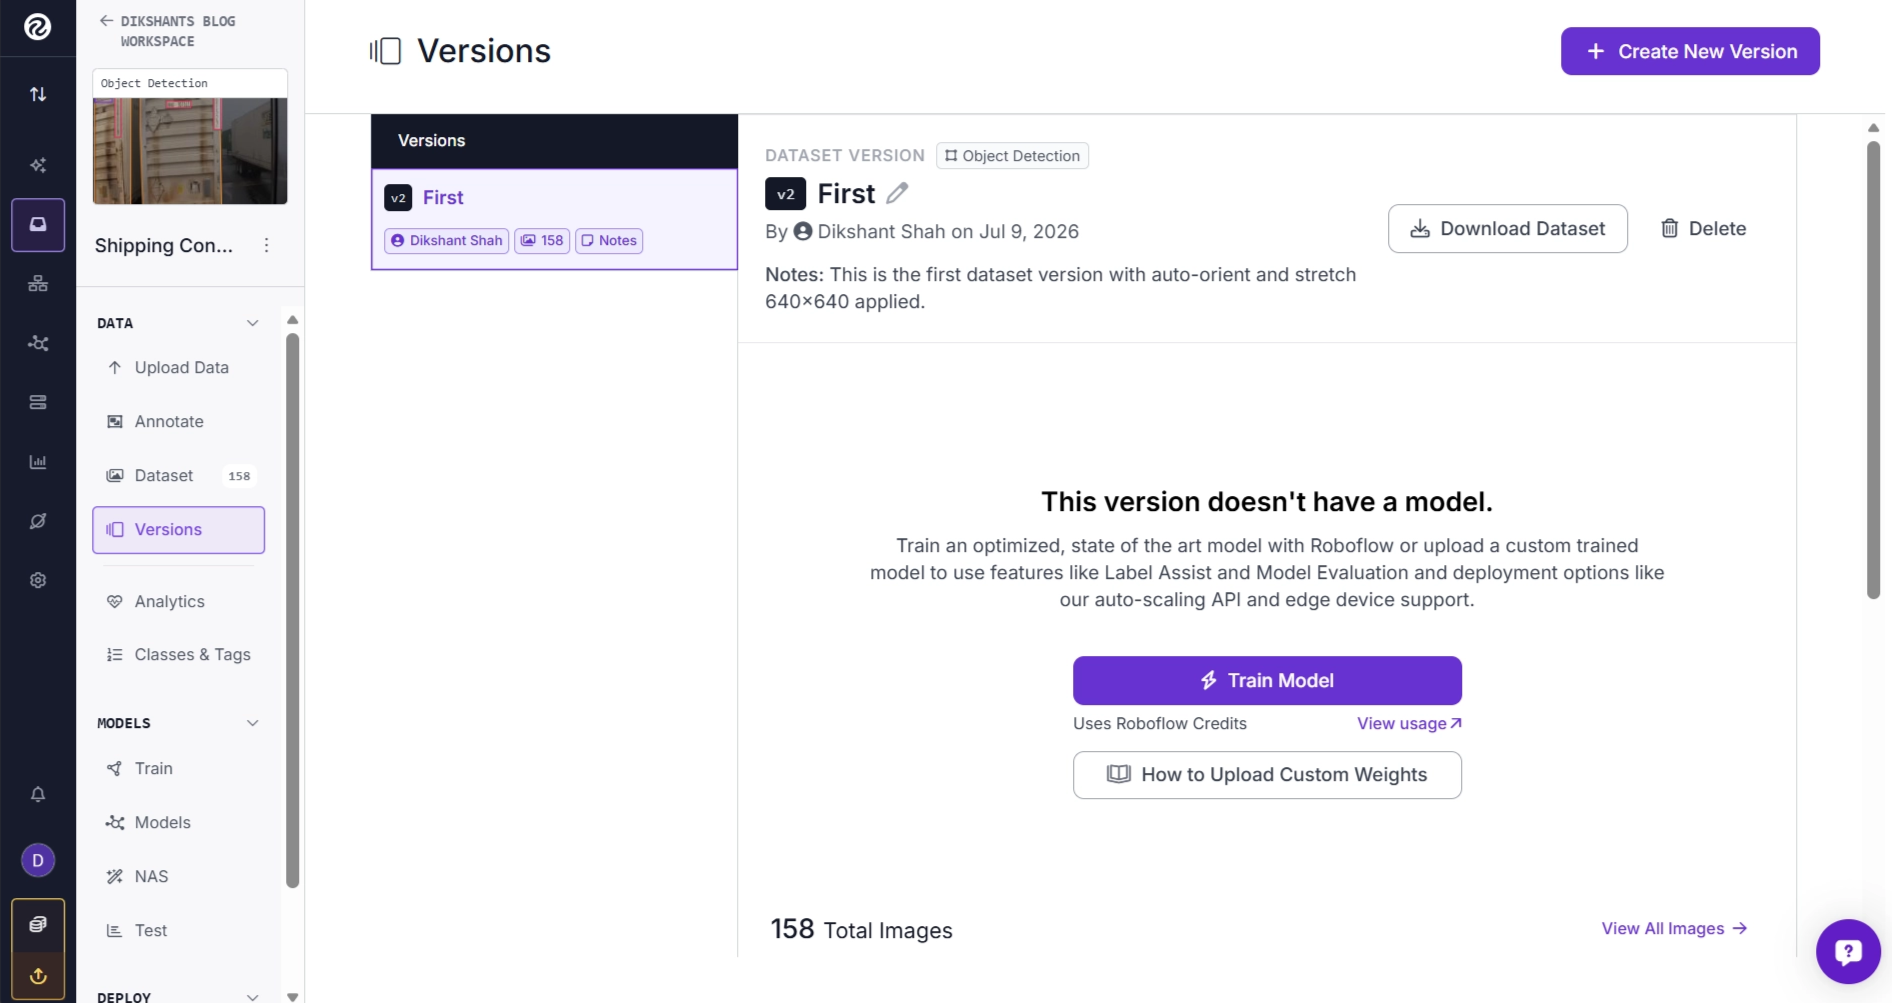Click the main page vertical scrollbar
This screenshot has width=1892, height=1003.
click(1873, 370)
